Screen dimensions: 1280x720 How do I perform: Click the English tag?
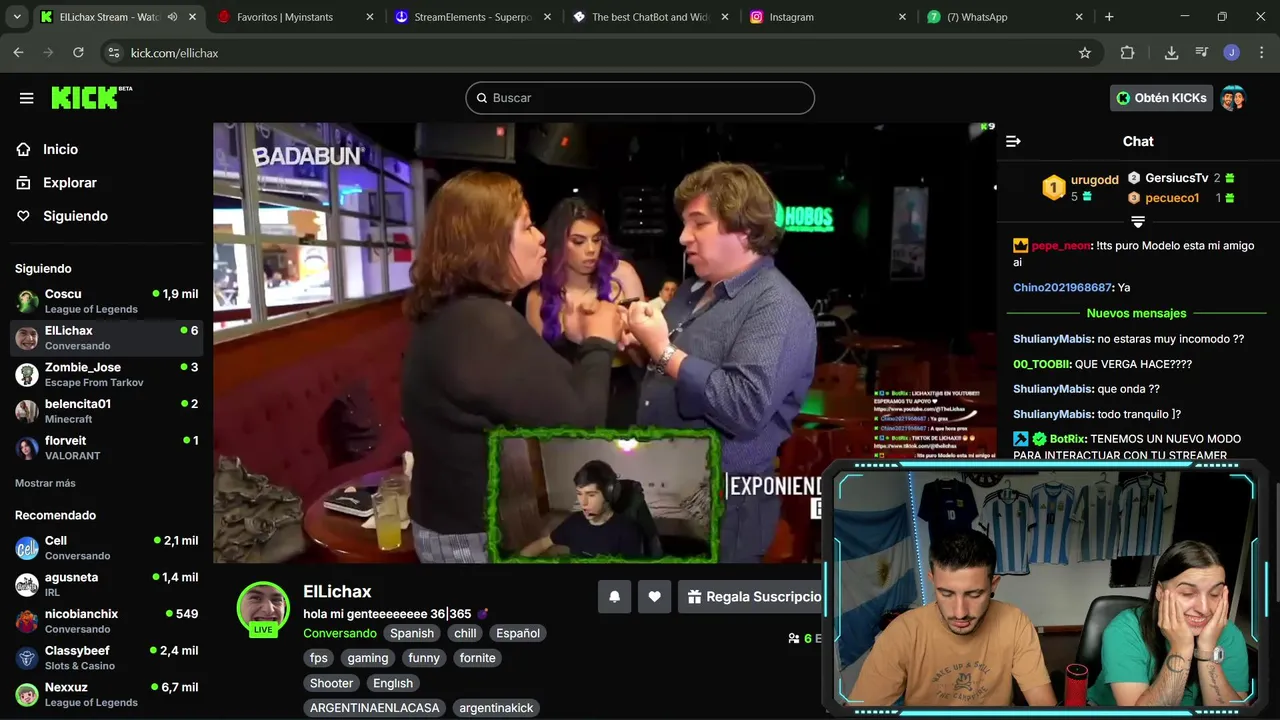[393, 683]
